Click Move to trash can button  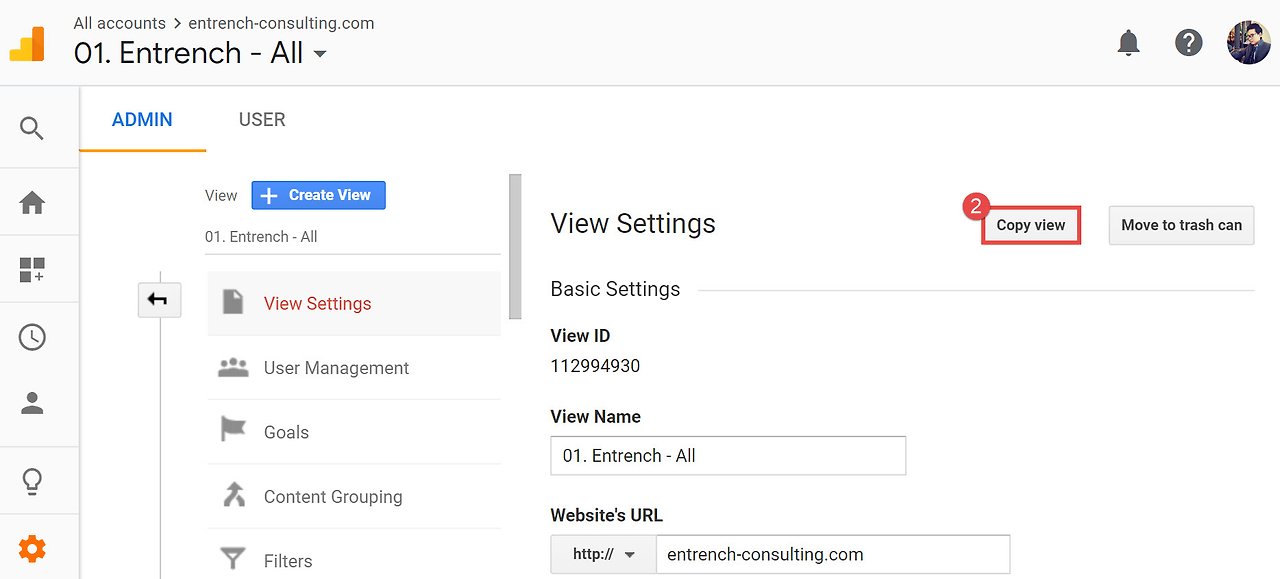tap(1181, 225)
